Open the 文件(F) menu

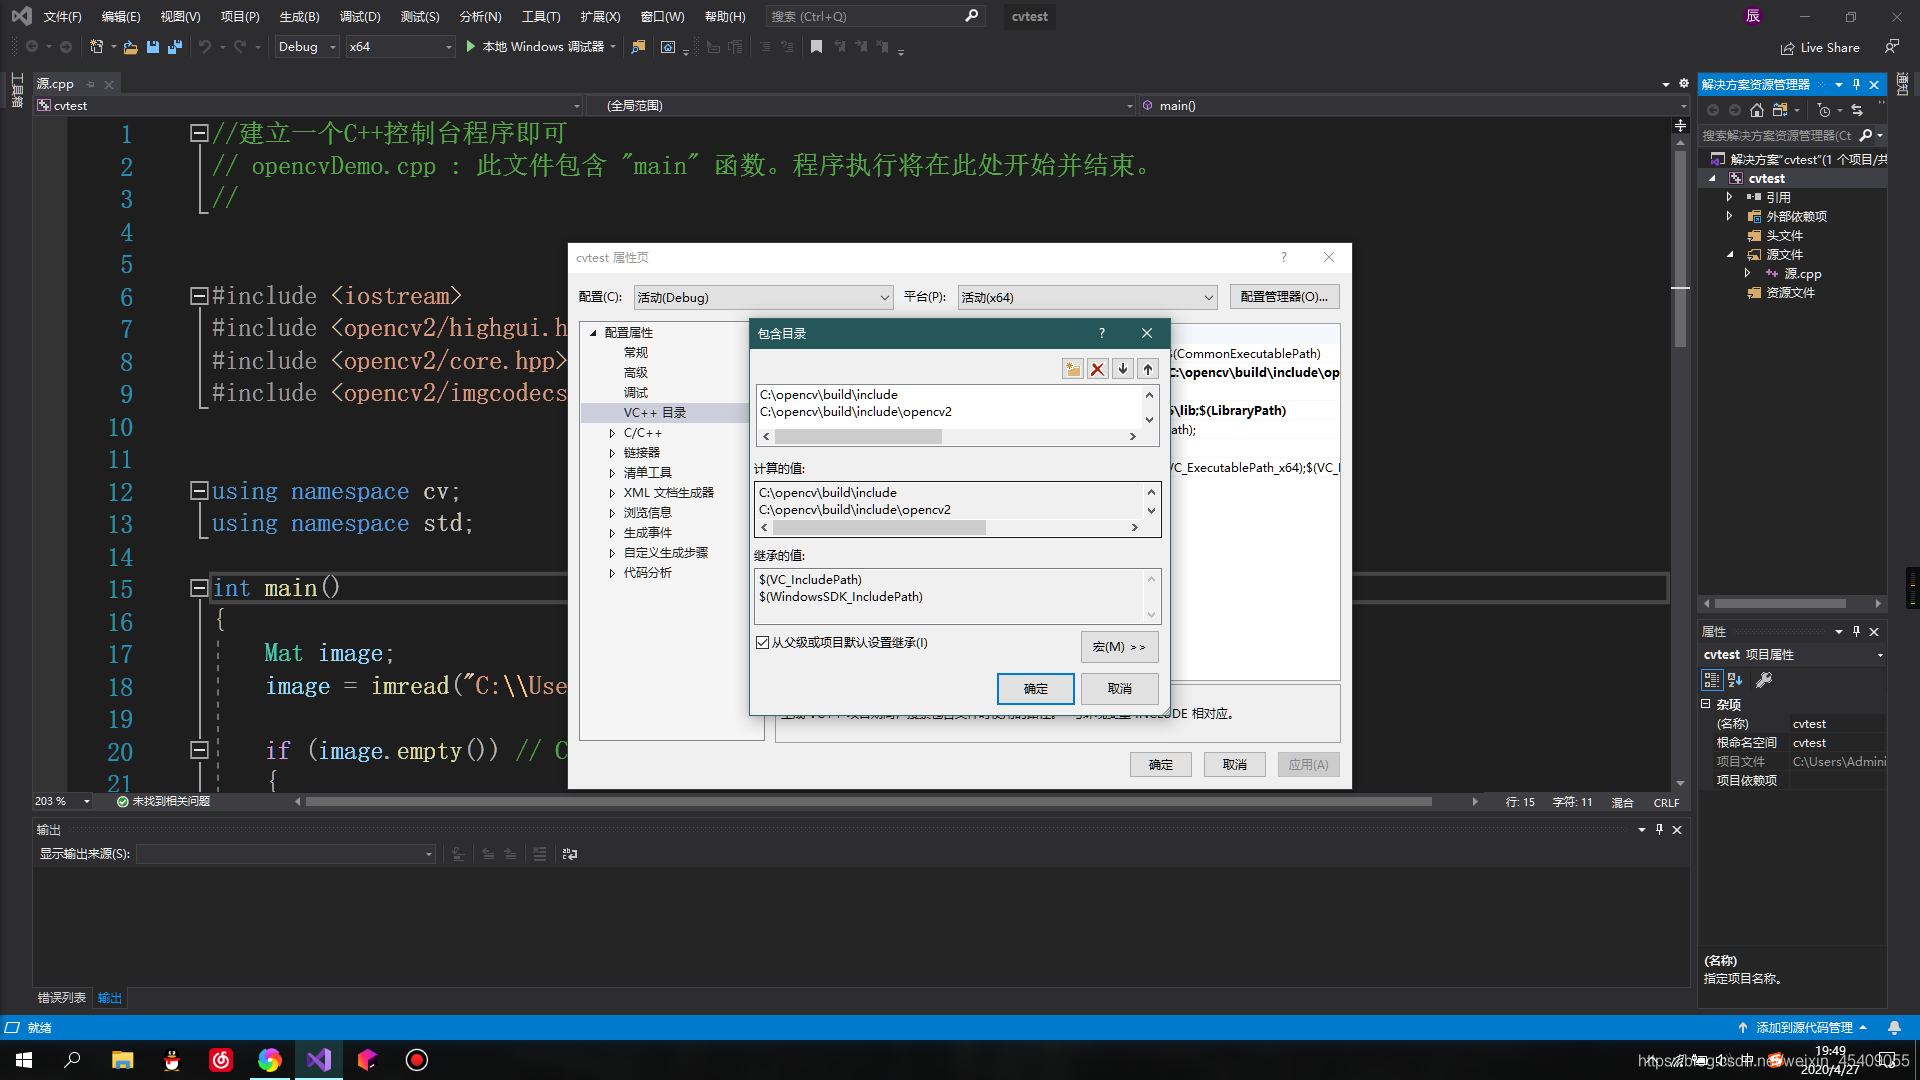[x=62, y=16]
